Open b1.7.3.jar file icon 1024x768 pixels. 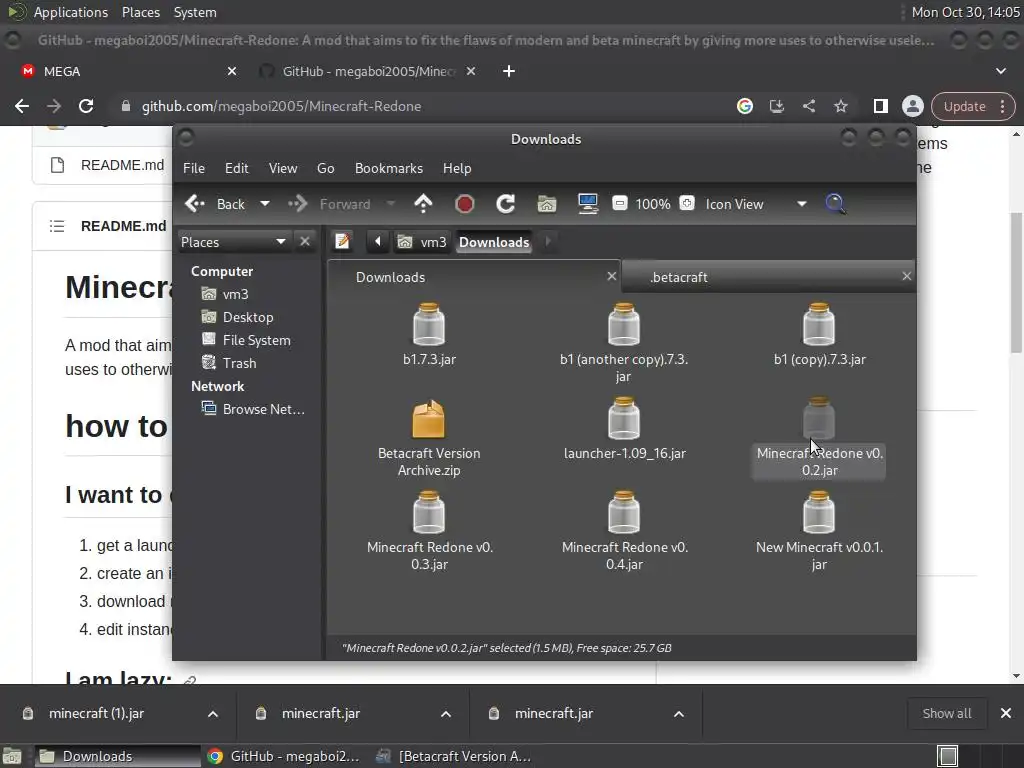coord(429,325)
